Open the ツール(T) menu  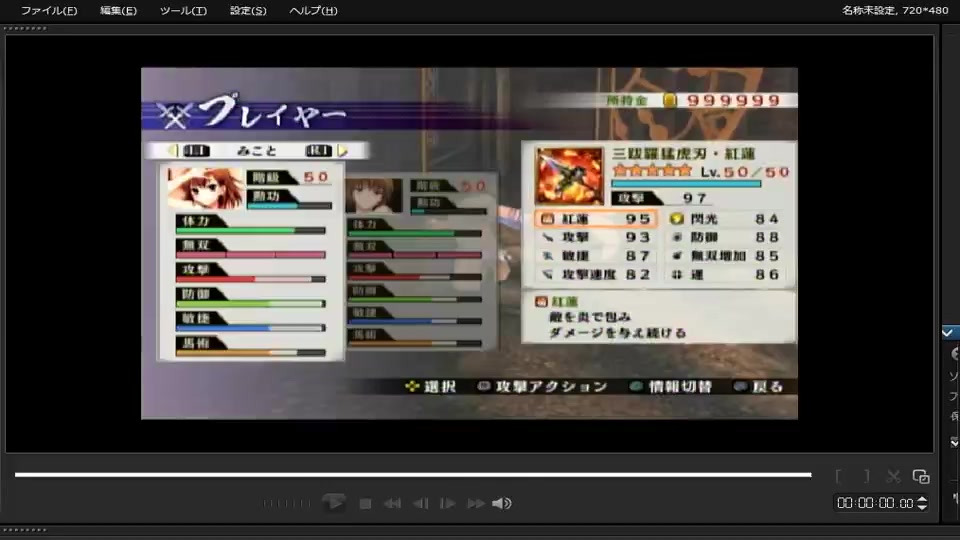[183, 10]
